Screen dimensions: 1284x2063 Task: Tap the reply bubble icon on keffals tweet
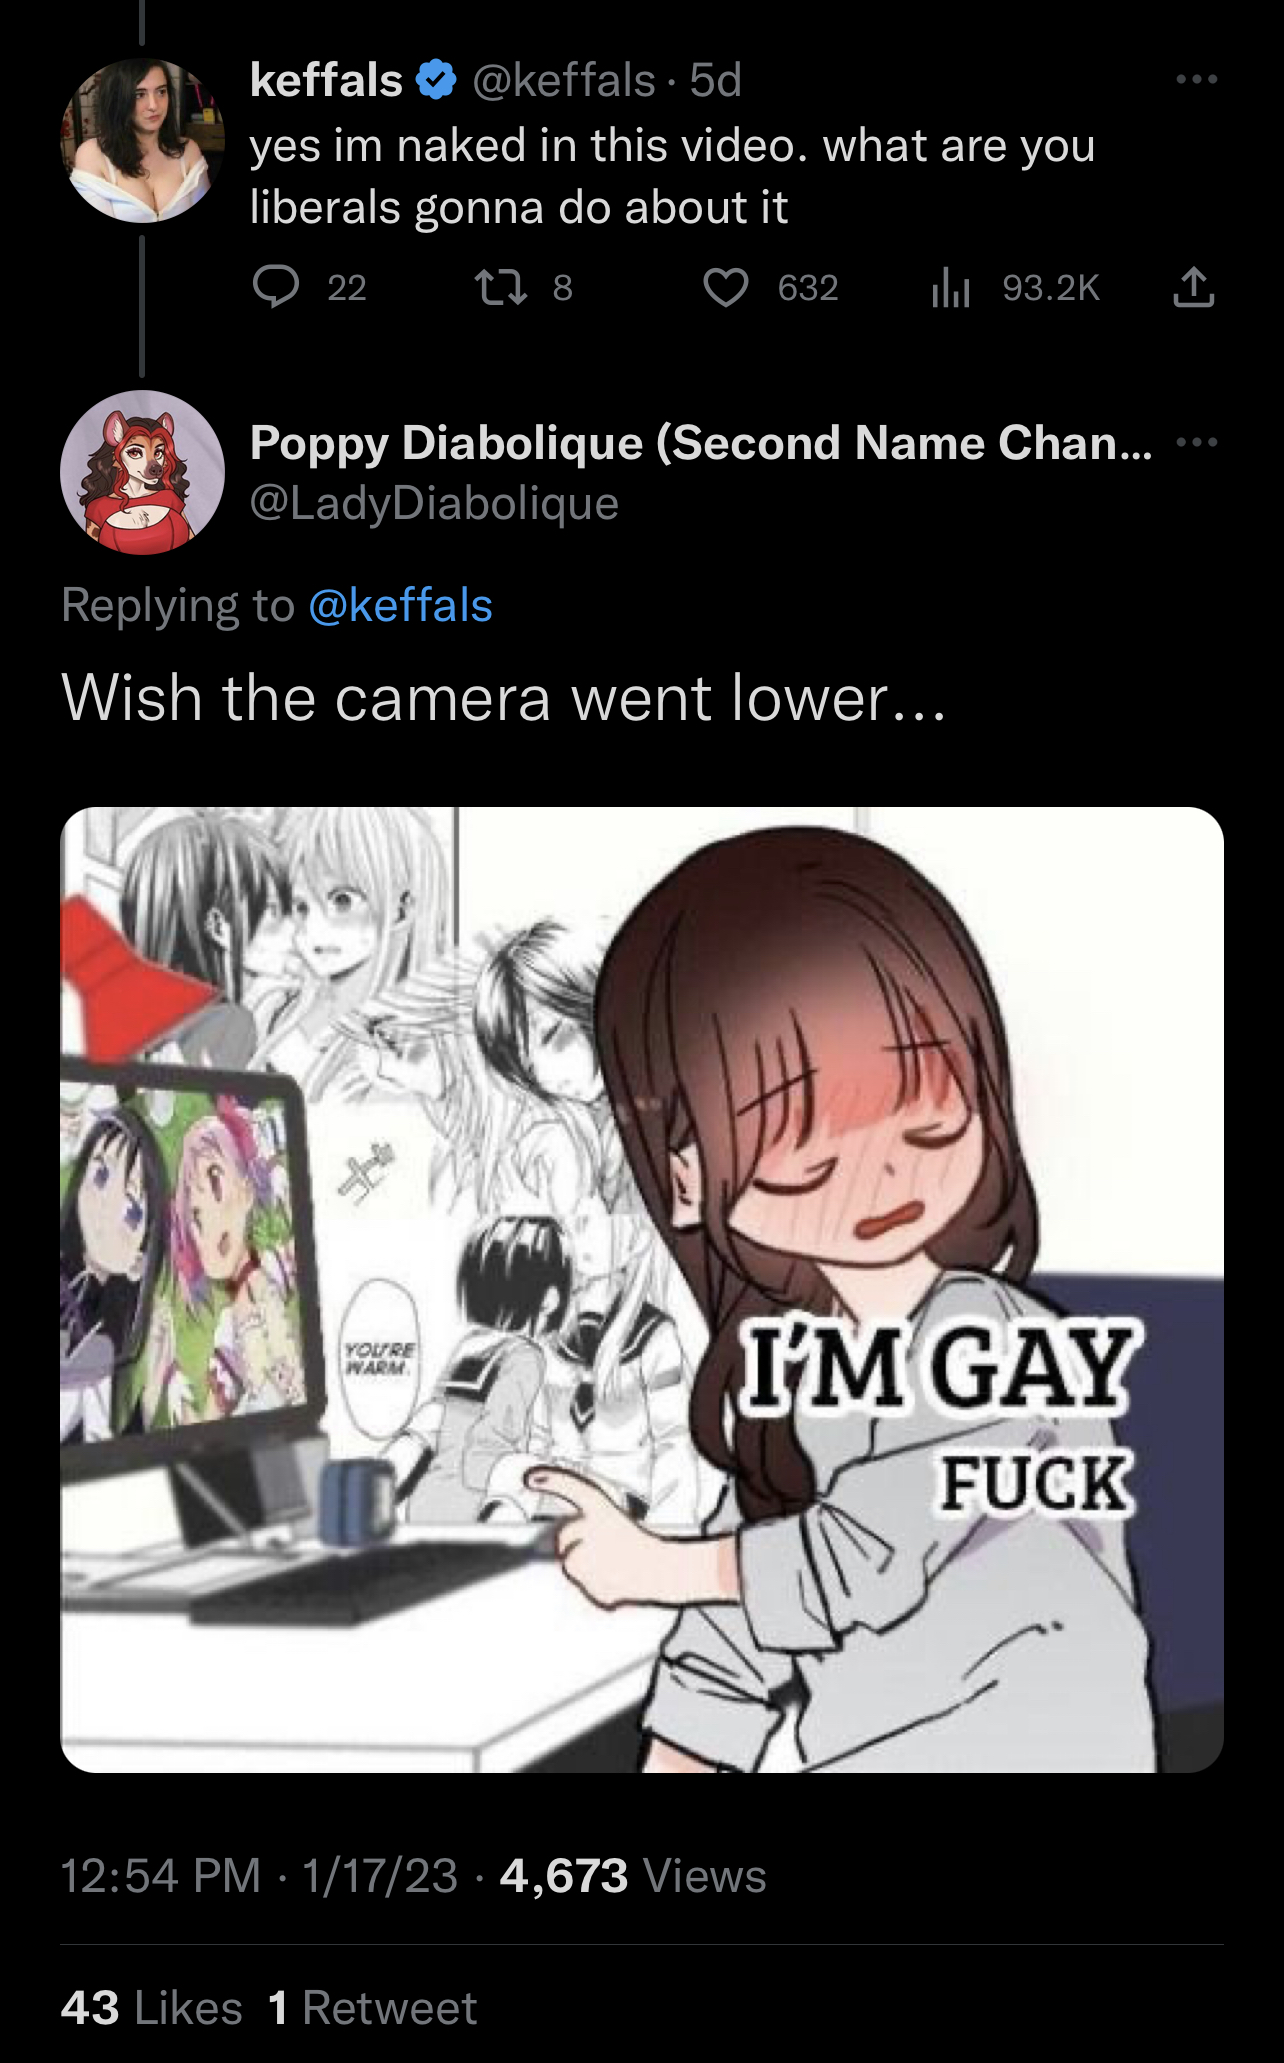tap(275, 287)
